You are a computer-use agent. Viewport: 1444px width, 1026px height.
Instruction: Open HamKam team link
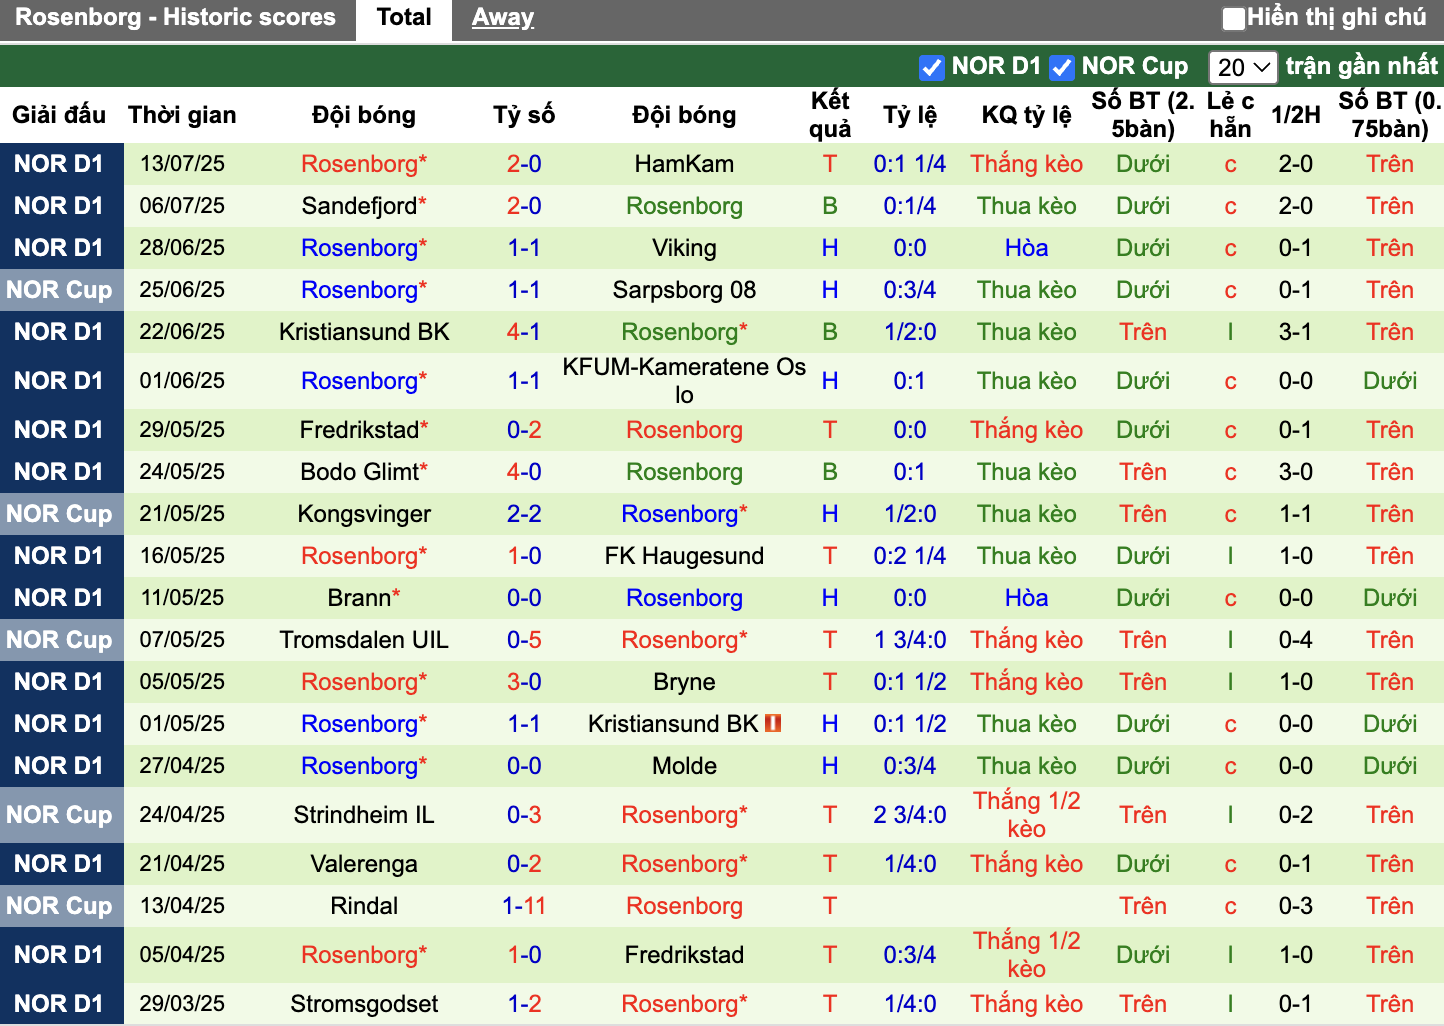[x=684, y=164]
